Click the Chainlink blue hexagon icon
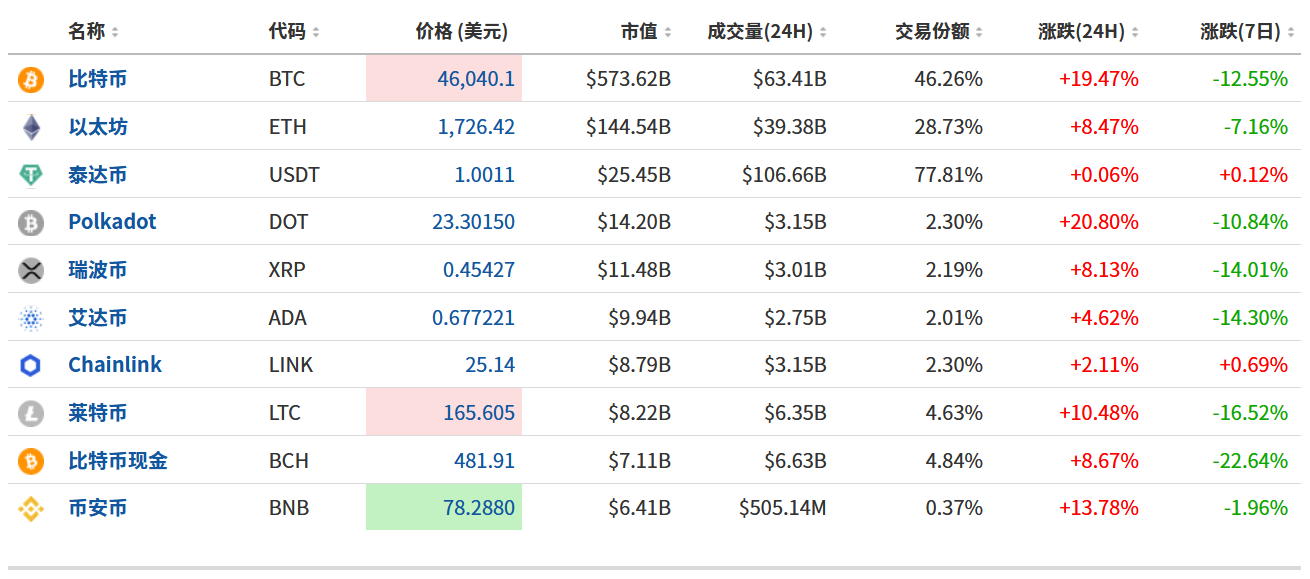 tap(31, 365)
